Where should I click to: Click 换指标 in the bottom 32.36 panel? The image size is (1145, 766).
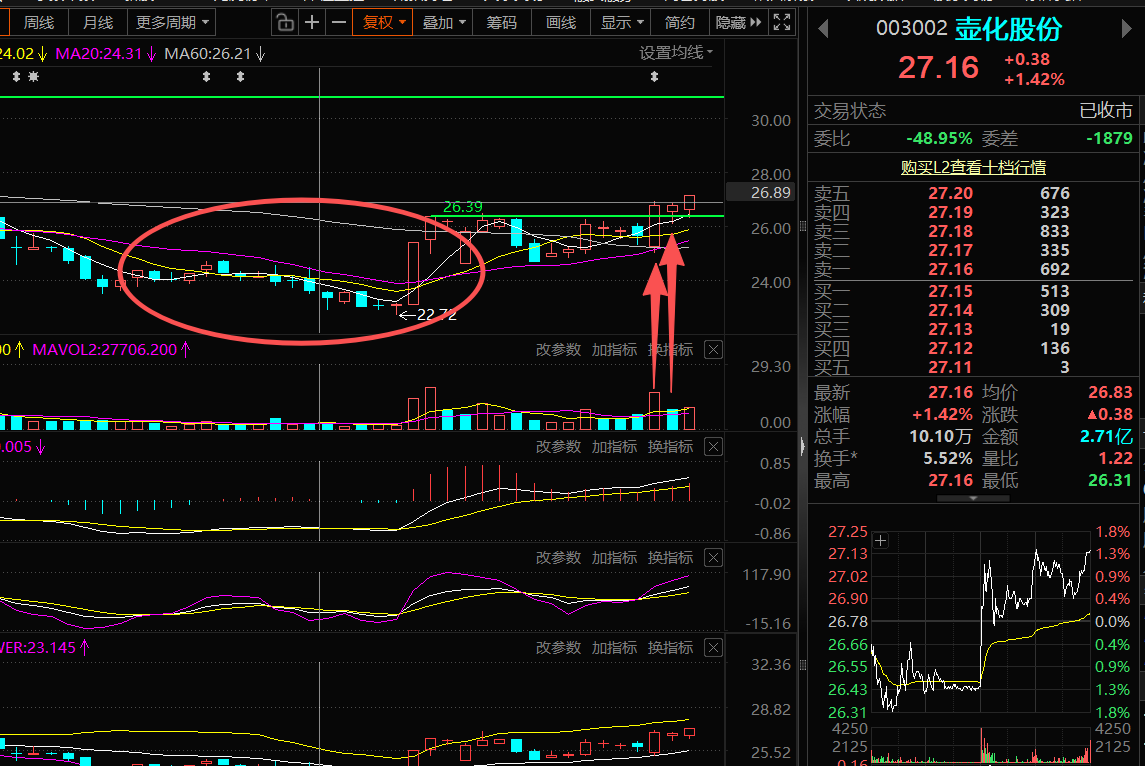coord(670,648)
